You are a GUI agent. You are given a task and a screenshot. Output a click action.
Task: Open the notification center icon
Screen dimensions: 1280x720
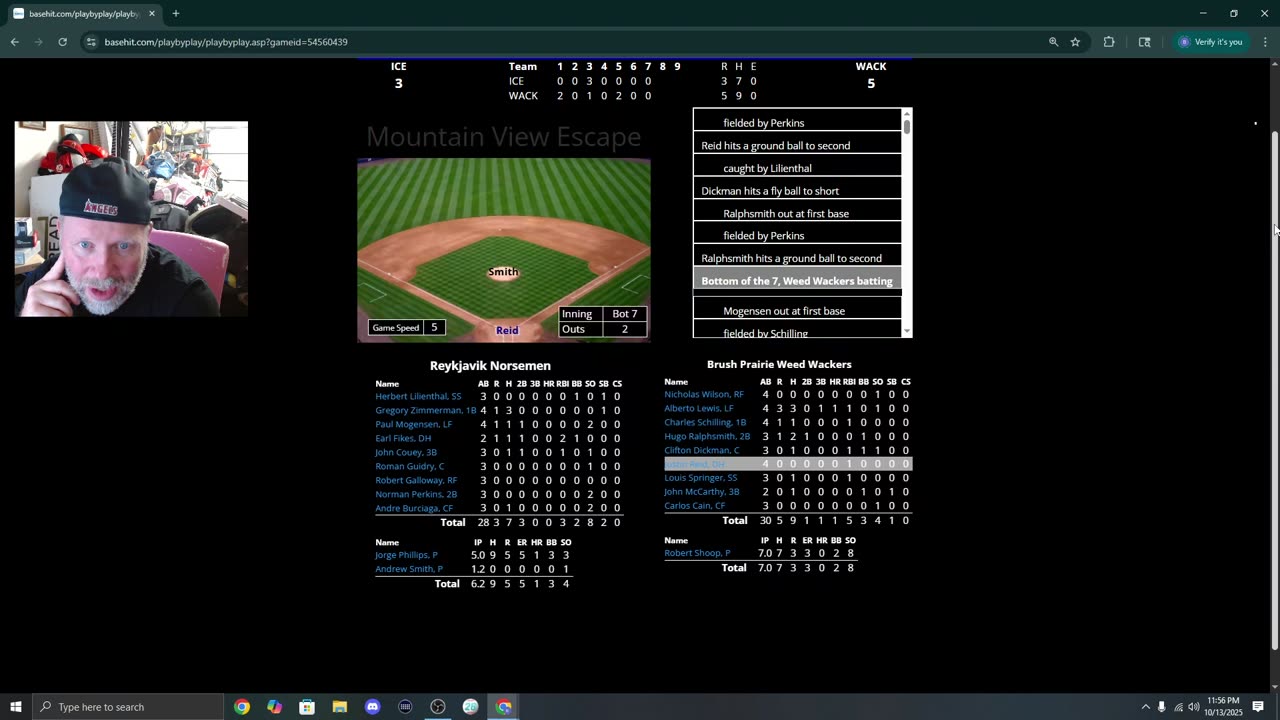pyautogui.click(x=1258, y=707)
